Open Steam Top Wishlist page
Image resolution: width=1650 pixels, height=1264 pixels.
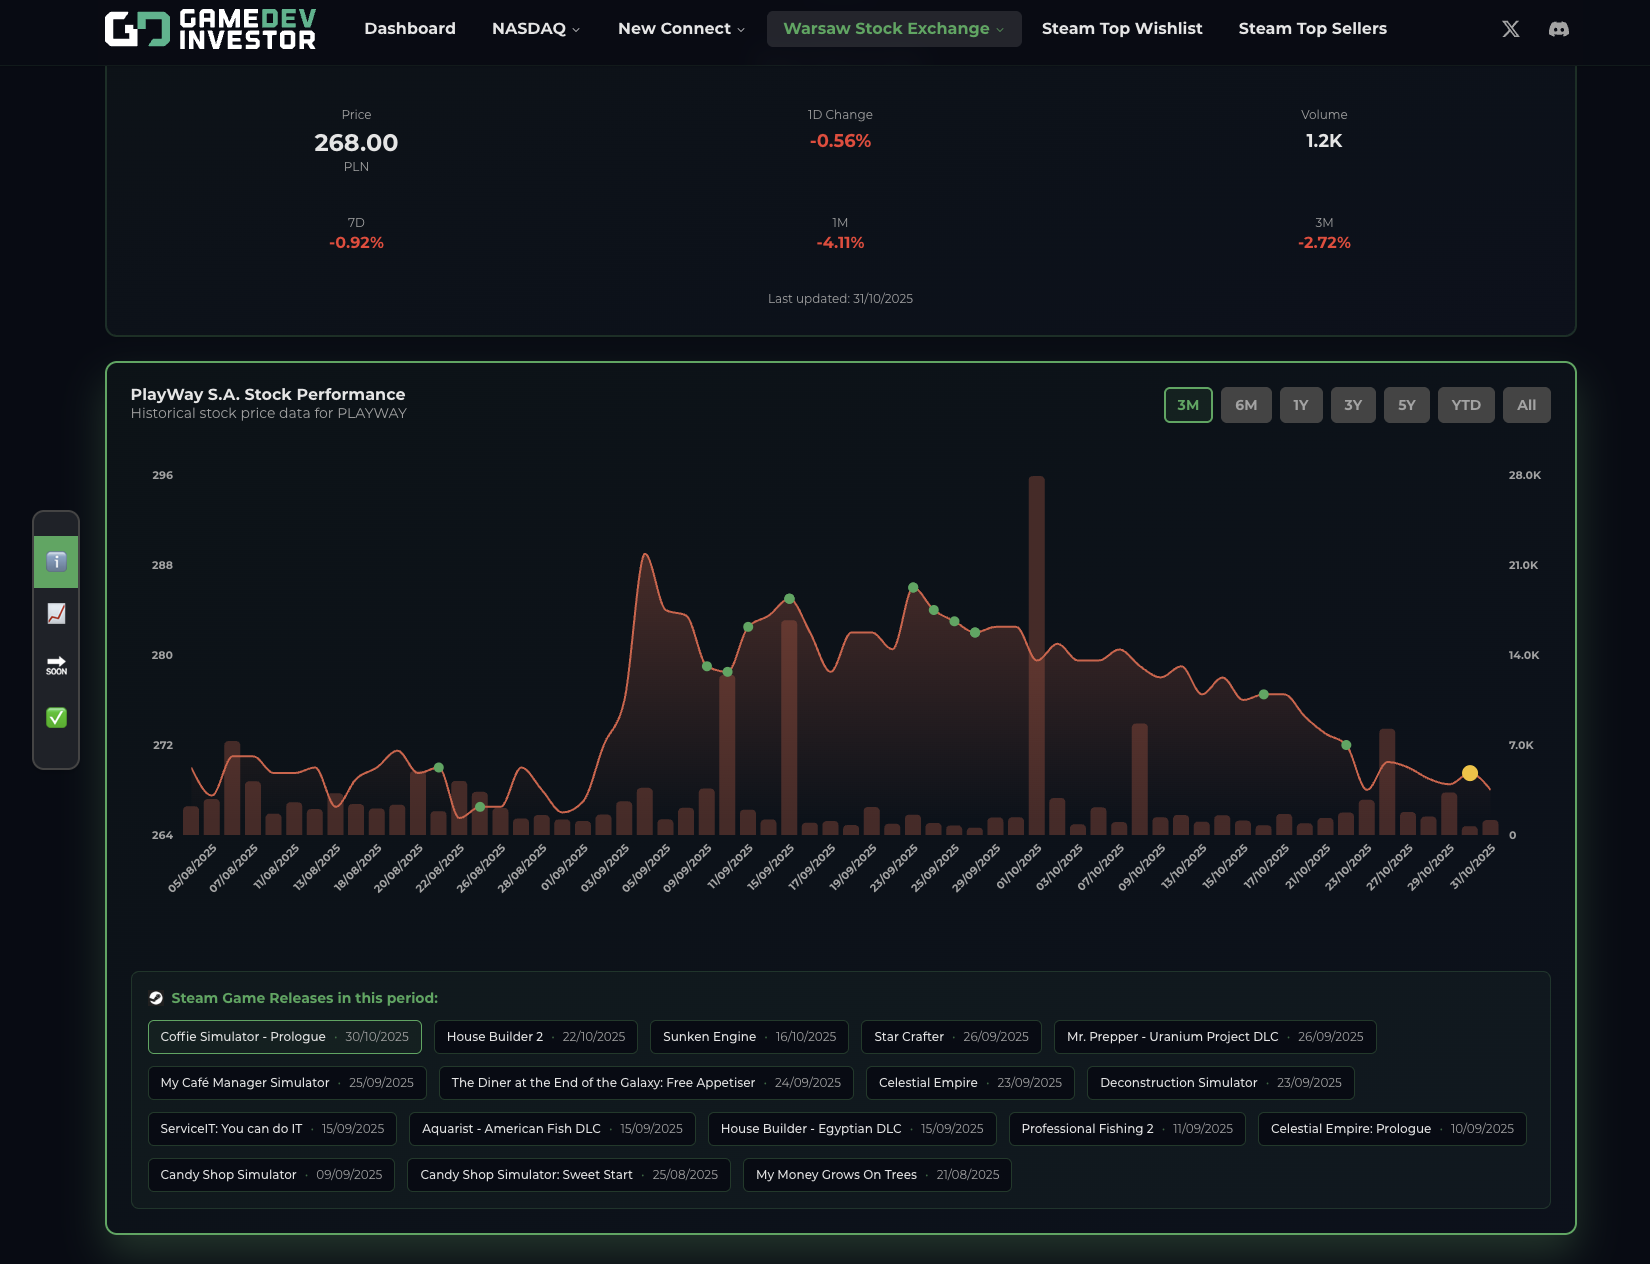[x=1122, y=29]
